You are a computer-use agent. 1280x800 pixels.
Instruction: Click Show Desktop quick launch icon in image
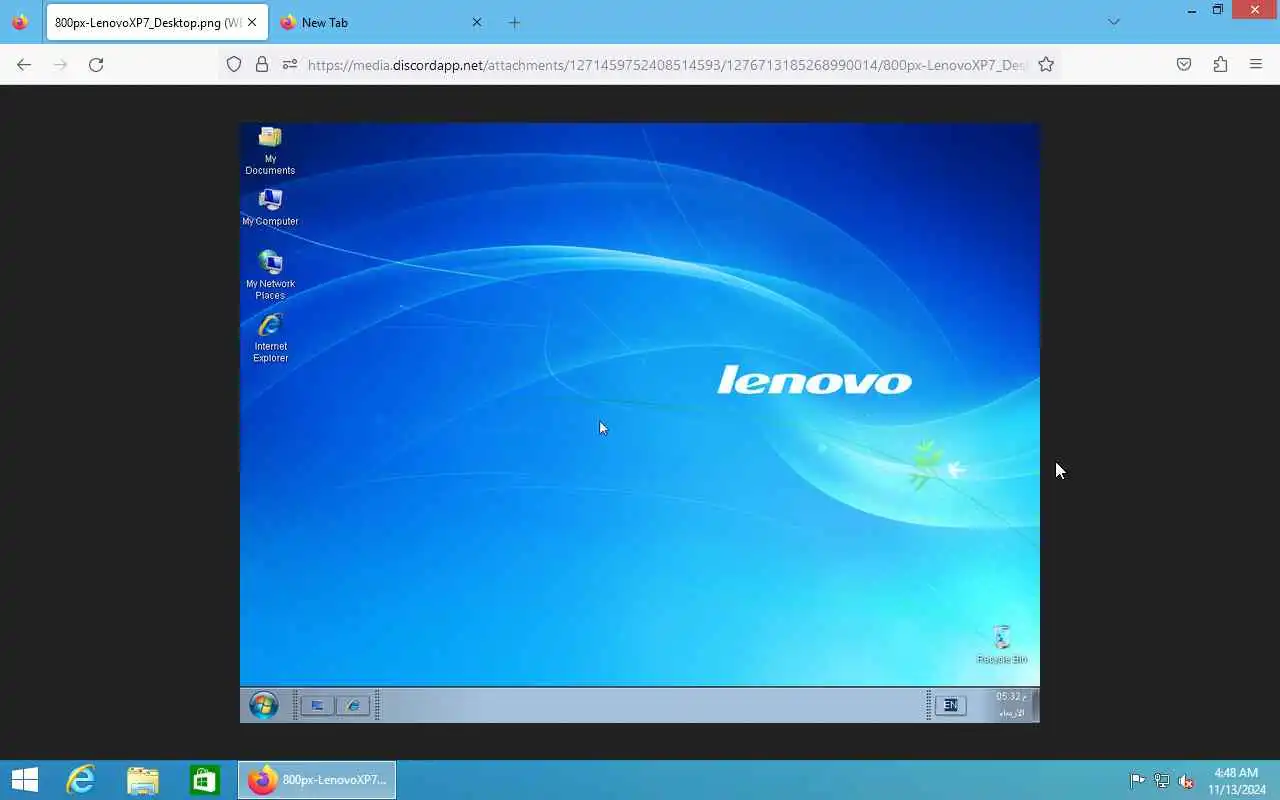(317, 706)
